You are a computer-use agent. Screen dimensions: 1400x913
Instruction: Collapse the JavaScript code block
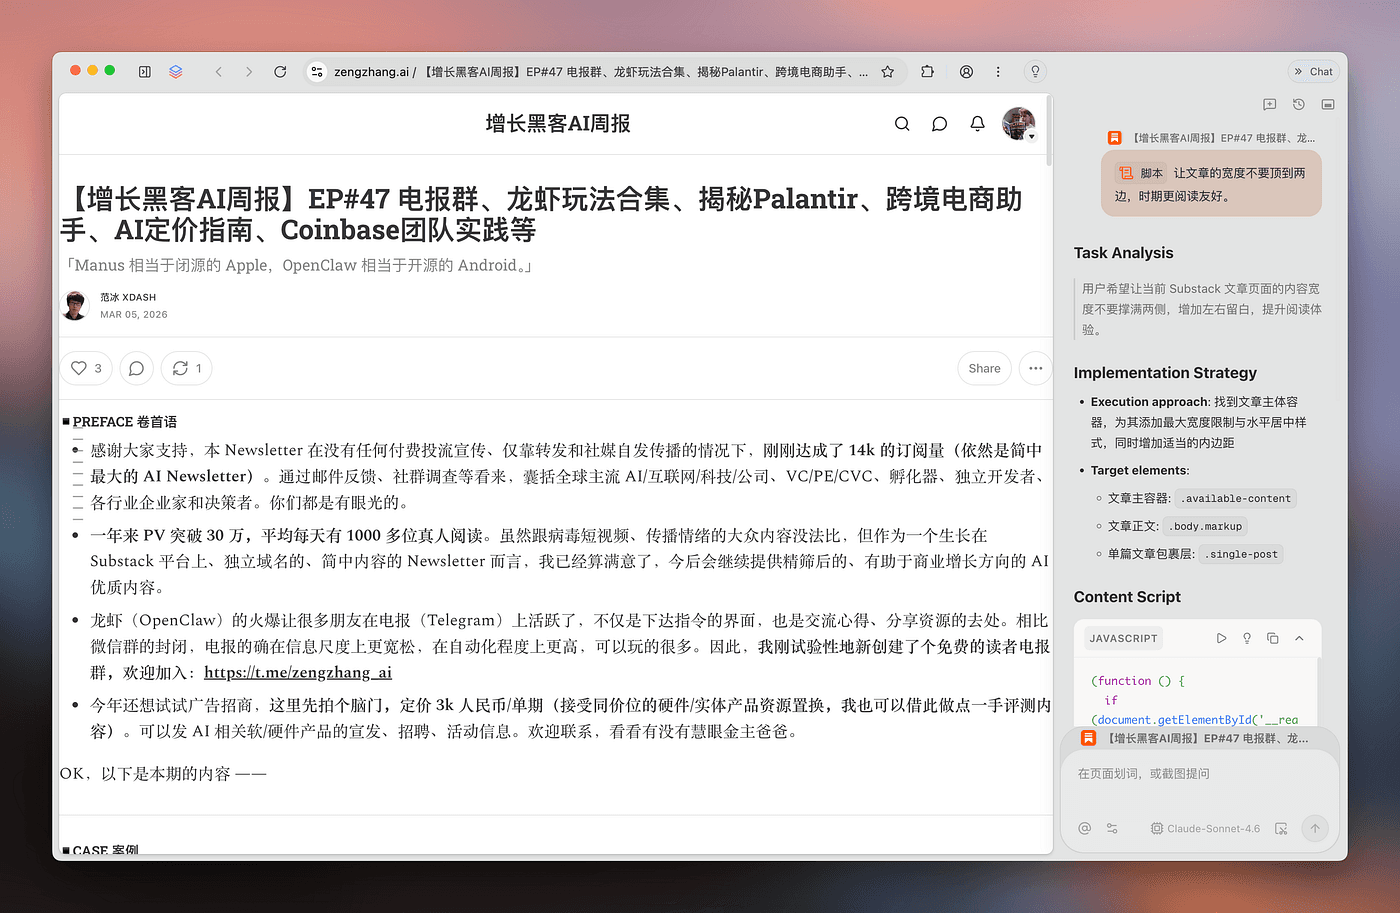(1299, 638)
